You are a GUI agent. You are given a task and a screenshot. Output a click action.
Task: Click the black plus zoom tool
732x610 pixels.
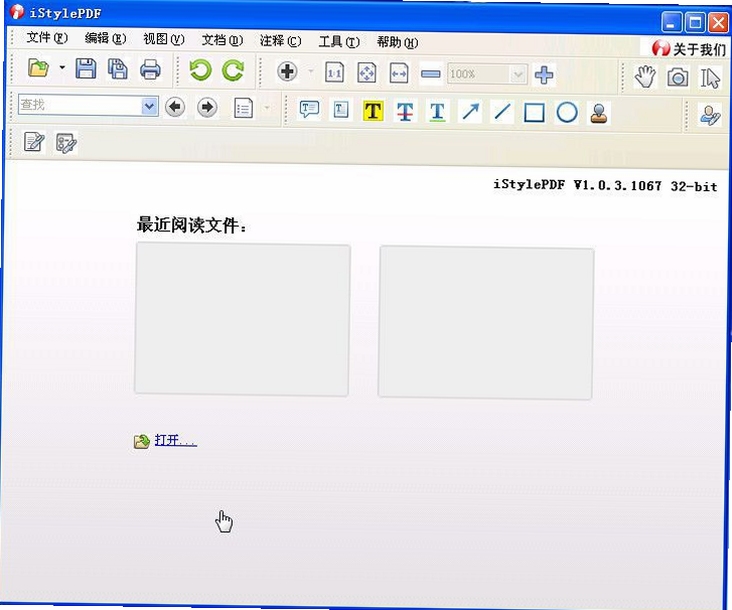[287, 72]
